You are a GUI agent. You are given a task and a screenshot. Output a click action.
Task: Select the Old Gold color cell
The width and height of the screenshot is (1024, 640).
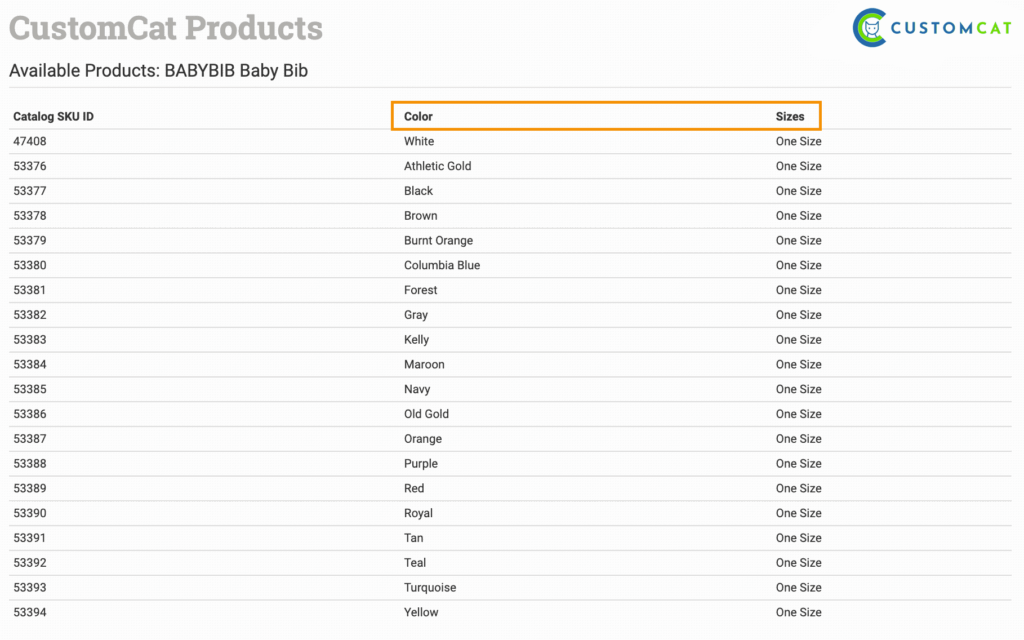click(x=426, y=414)
